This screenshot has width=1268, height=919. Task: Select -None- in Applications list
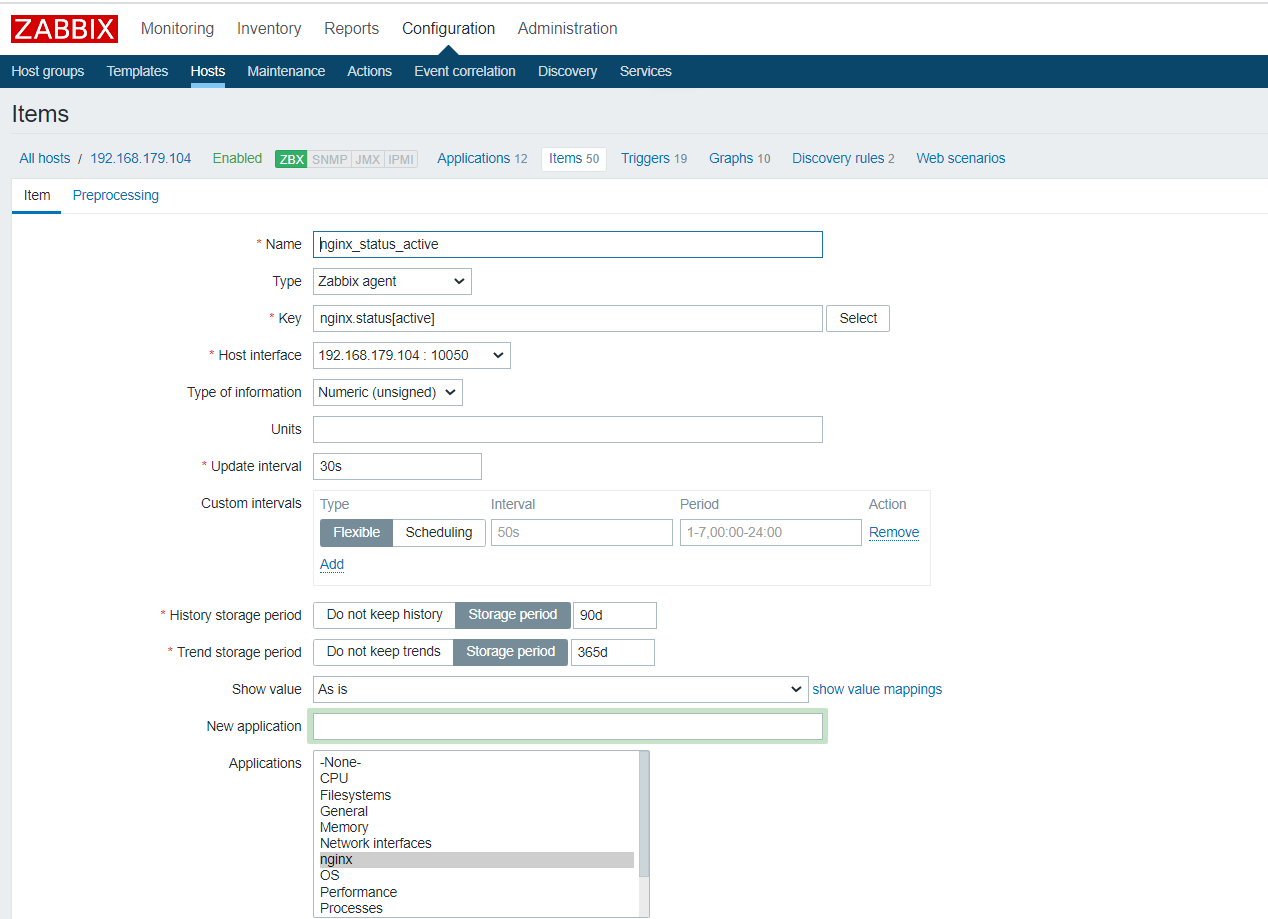(x=477, y=762)
